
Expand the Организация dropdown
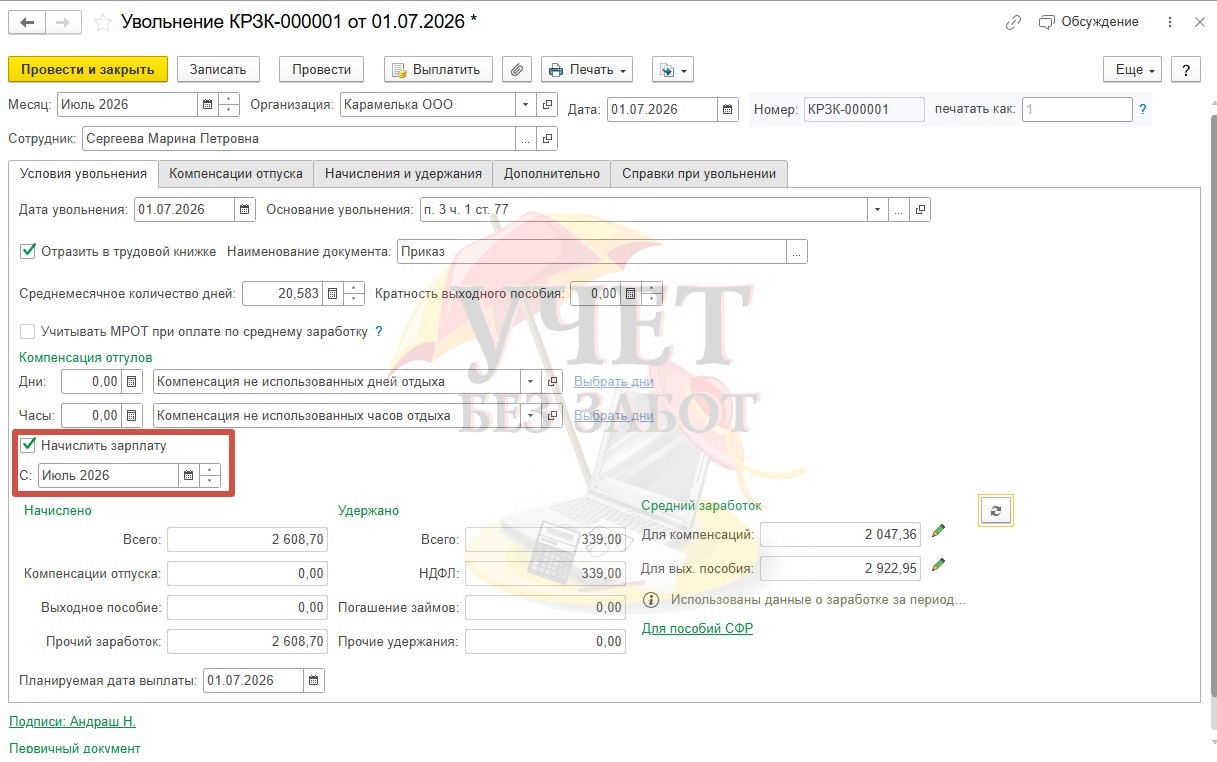click(x=527, y=104)
